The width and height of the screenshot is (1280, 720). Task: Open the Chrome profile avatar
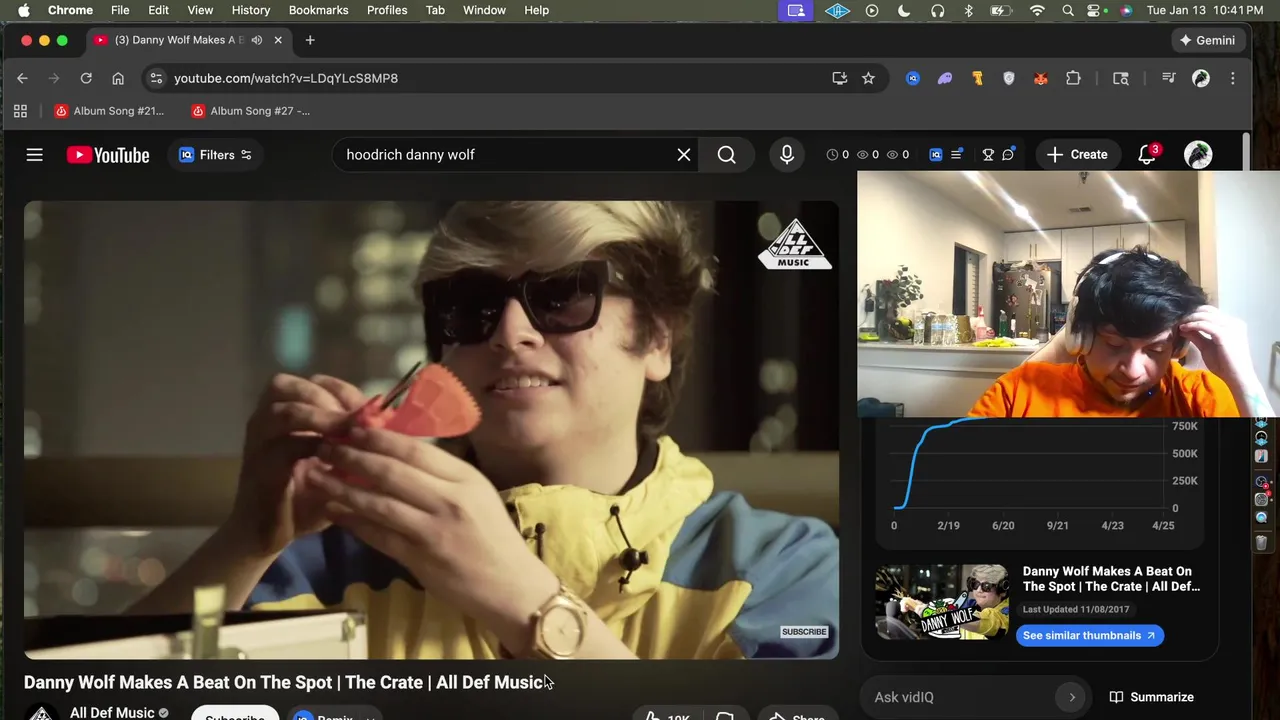[x=1201, y=78]
